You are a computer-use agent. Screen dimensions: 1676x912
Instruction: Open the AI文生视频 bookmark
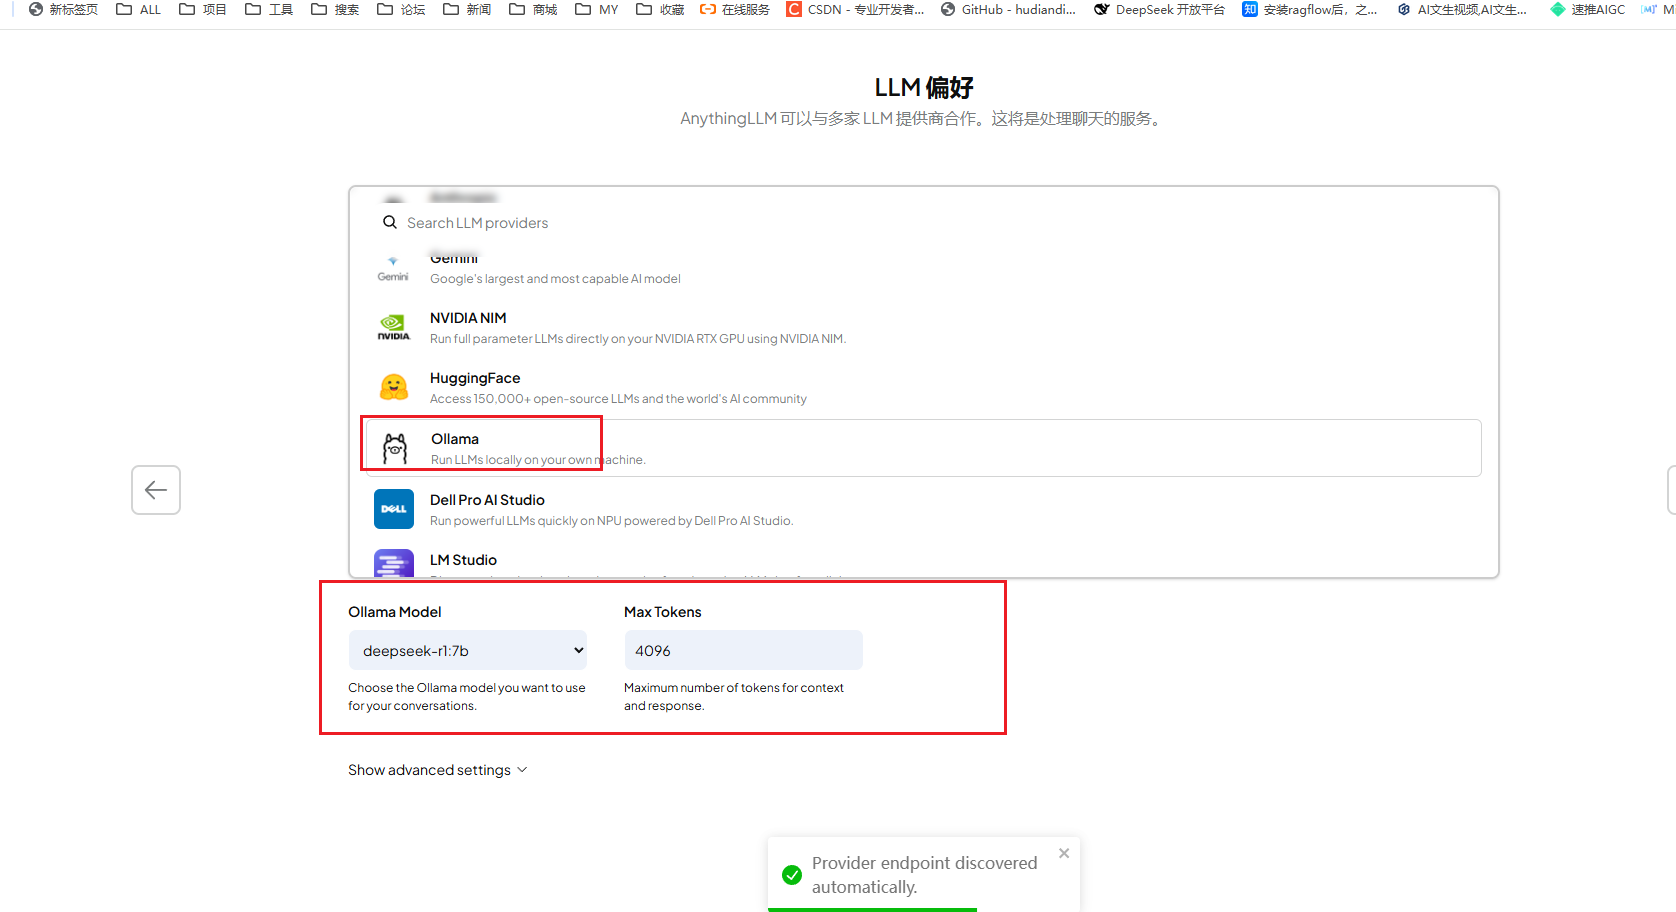[1462, 10]
